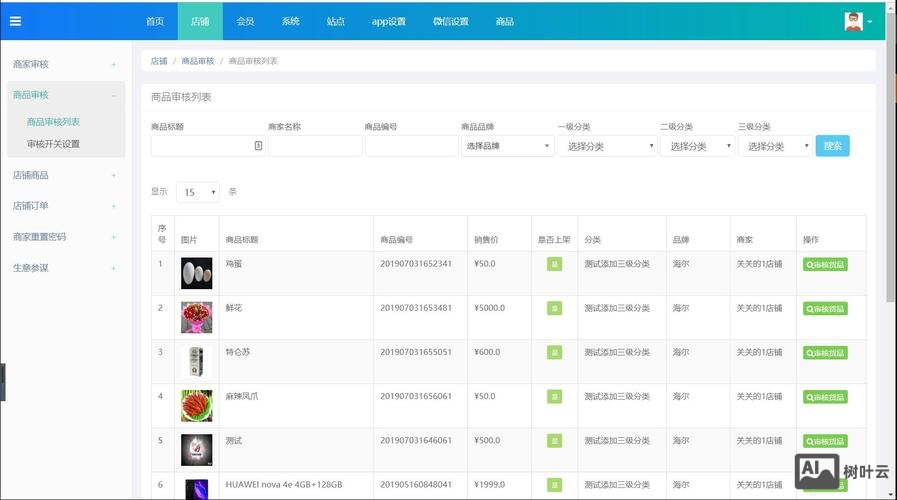Open the user avatar menu

pyautogui.click(x=858, y=21)
